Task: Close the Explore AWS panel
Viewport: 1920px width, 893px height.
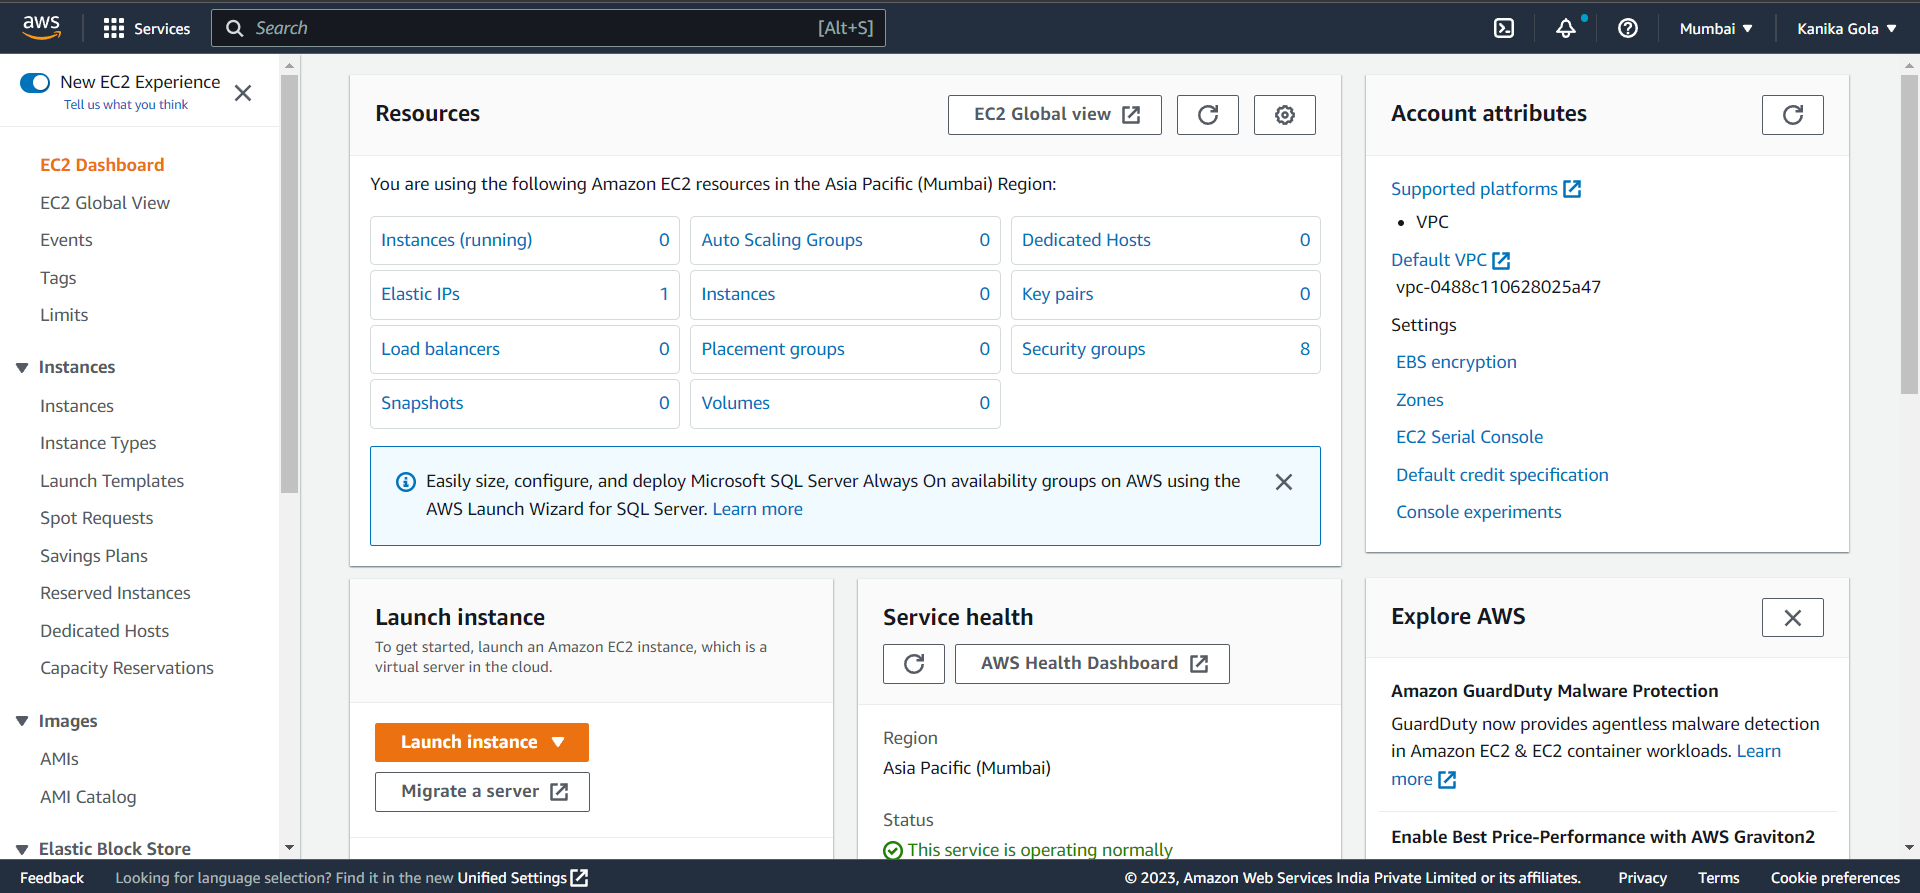Action: click(x=1793, y=618)
